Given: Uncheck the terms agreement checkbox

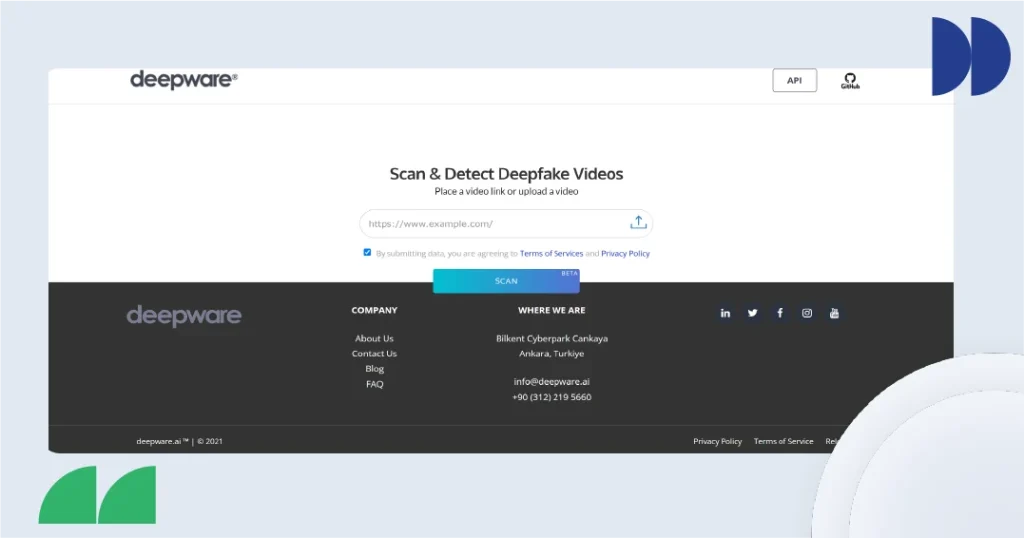Looking at the screenshot, I should (x=367, y=253).
